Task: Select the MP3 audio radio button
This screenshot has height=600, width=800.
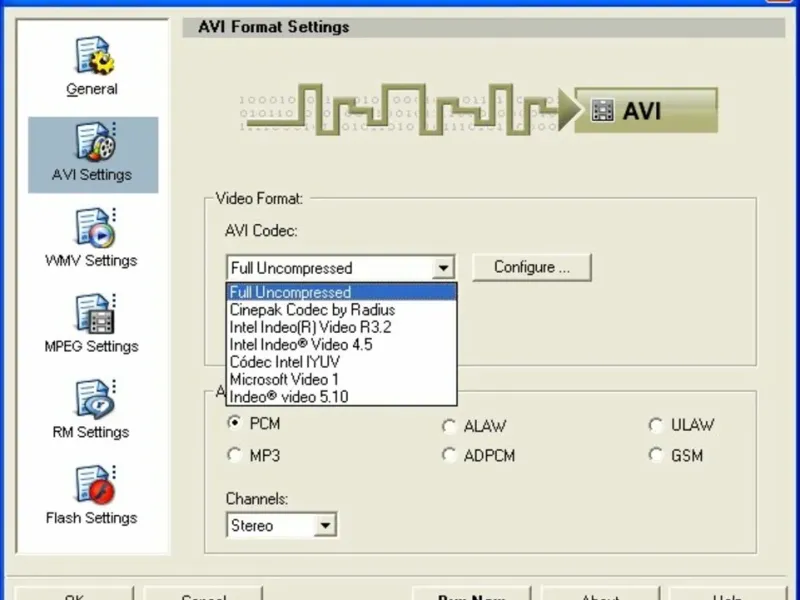Action: click(234, 455)
